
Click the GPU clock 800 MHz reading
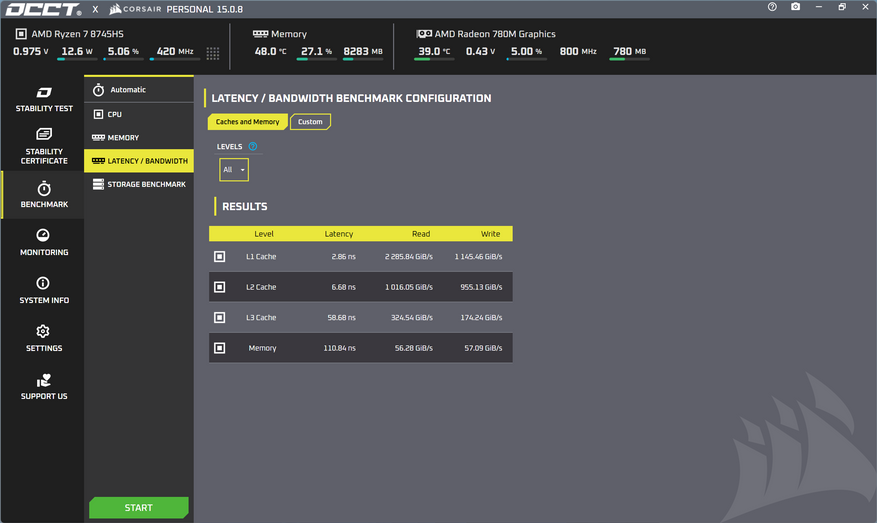coord(578,51)
